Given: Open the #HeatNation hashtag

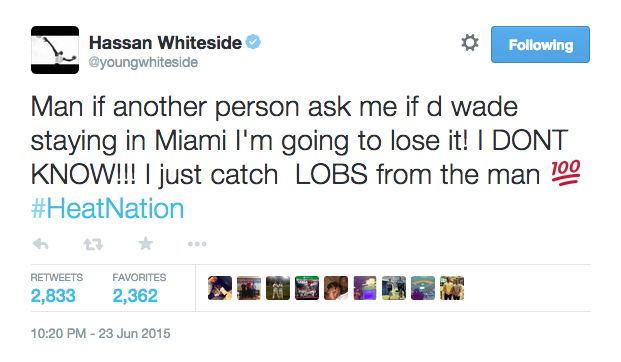Looking at the screenshot, I should pos(107,208).
